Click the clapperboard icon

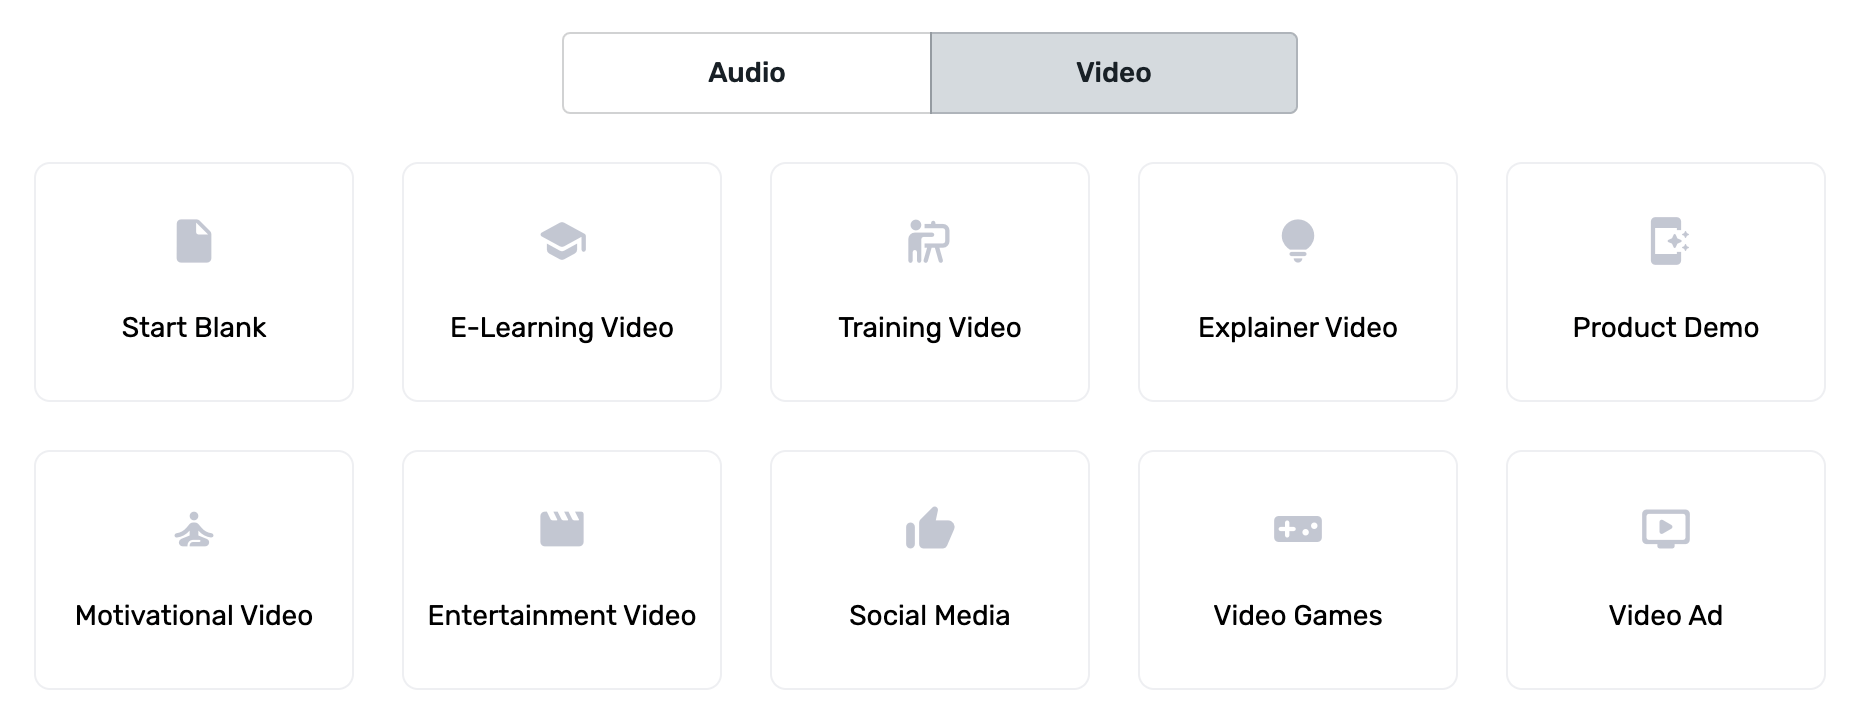(x=562, y=529)
